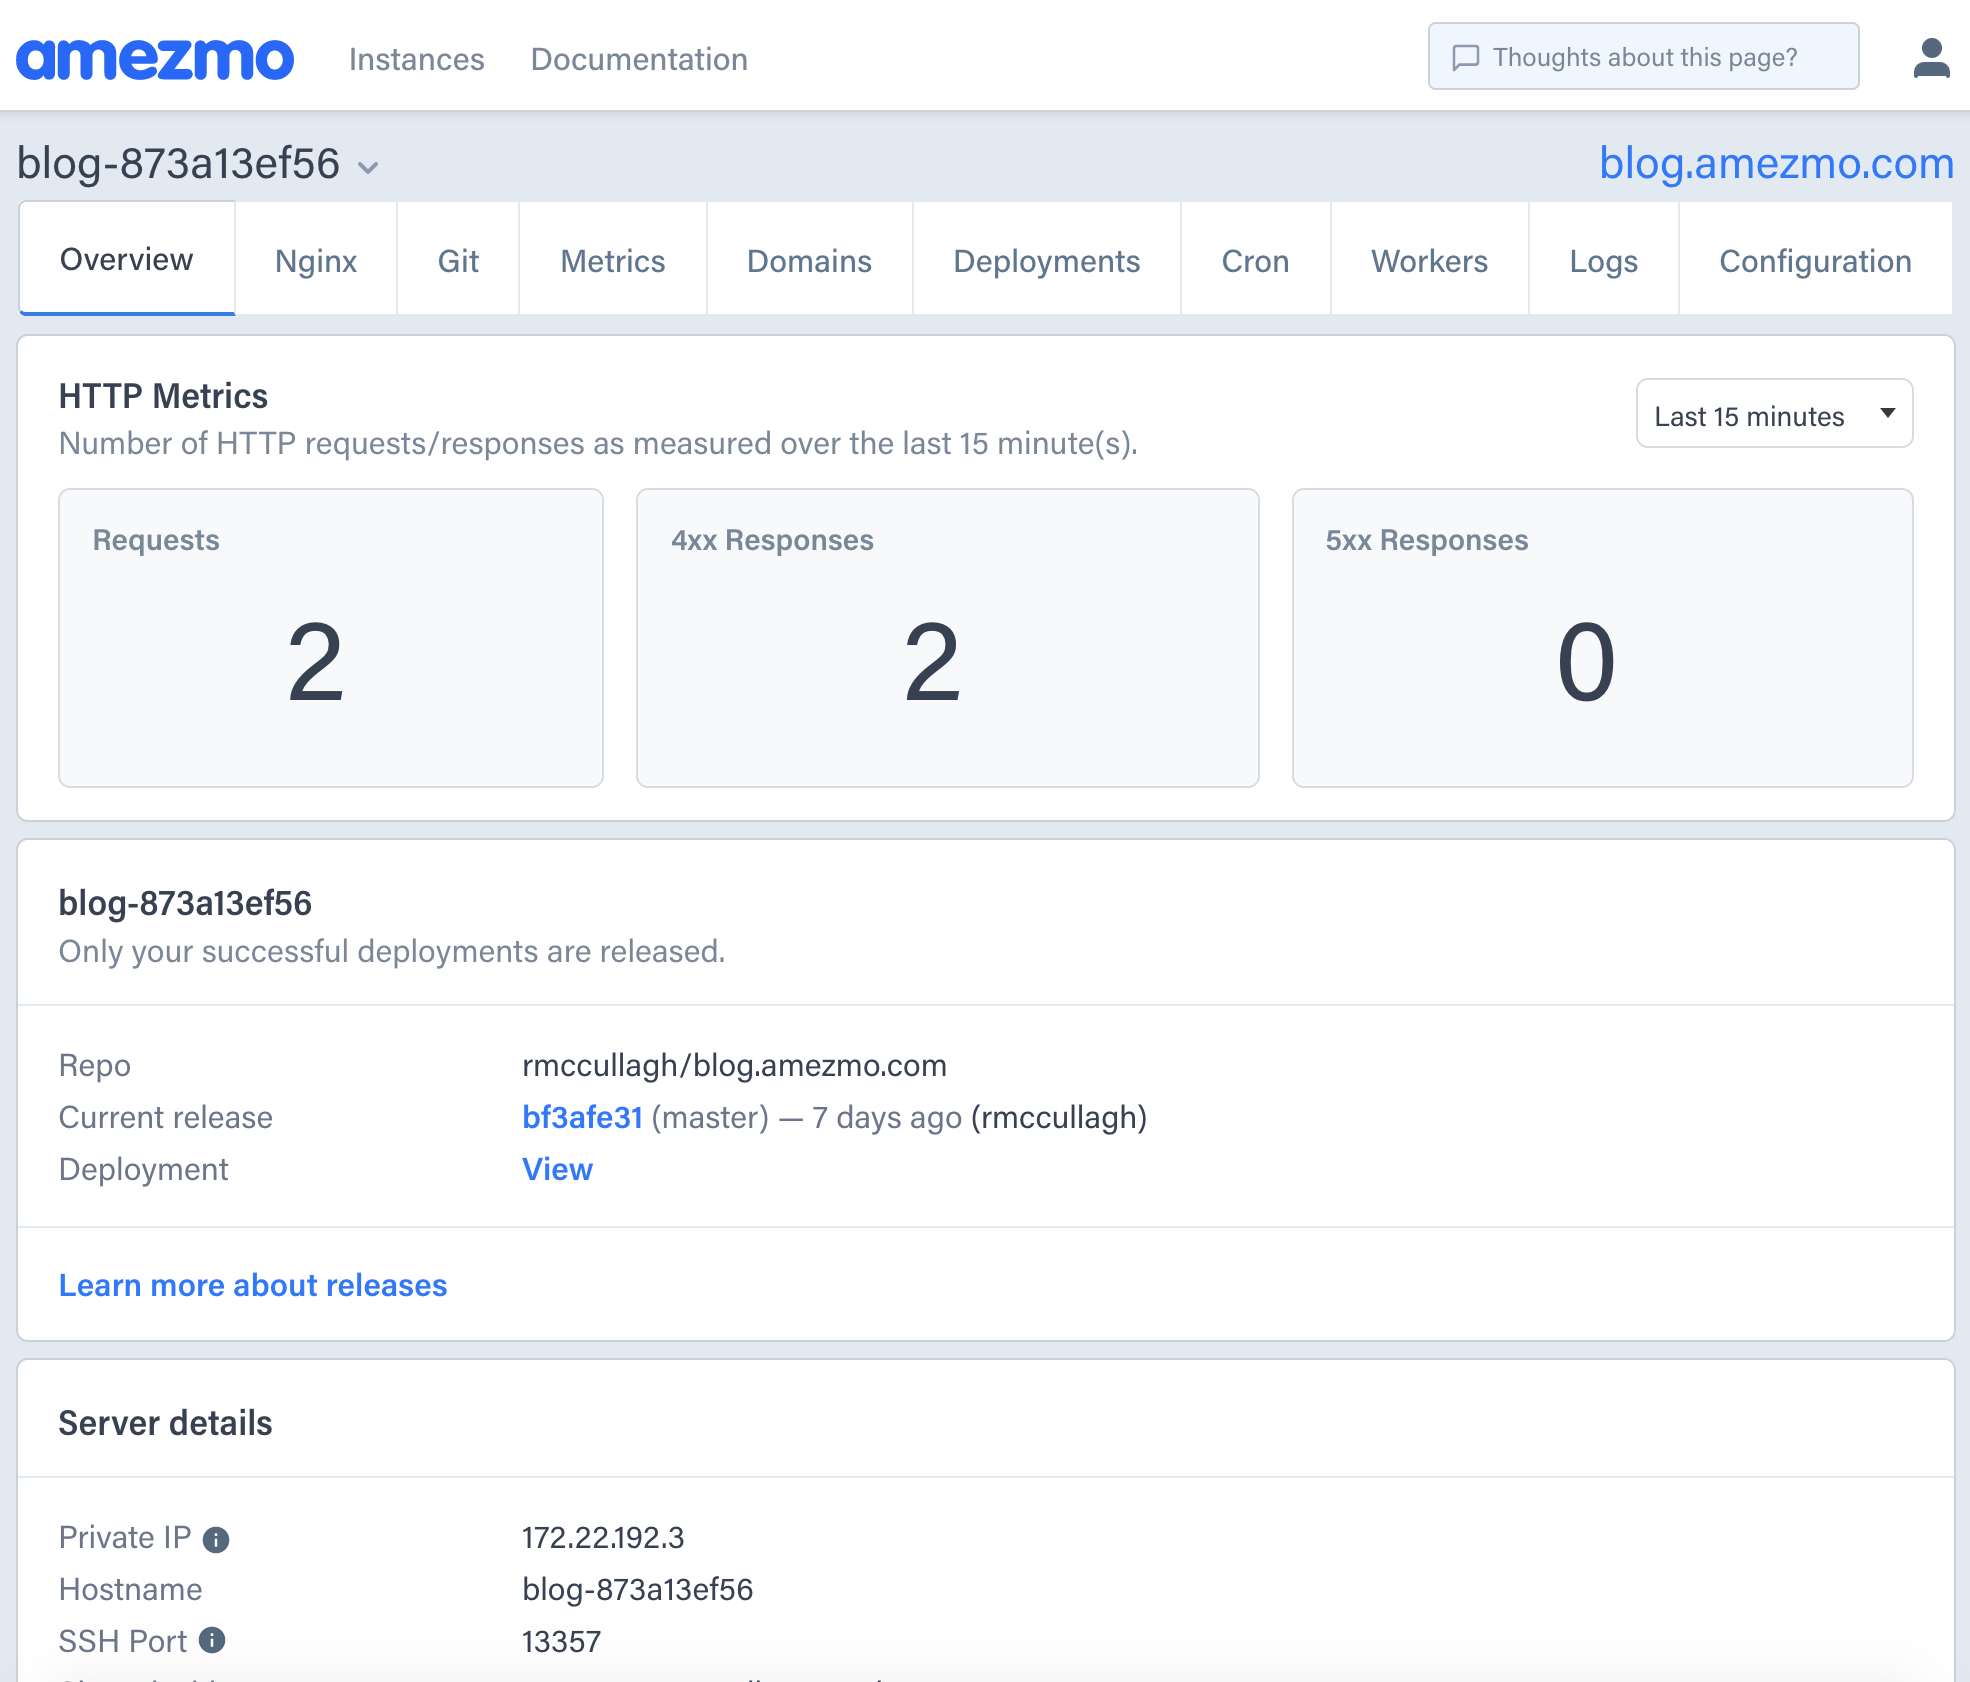
Task: Open the user account profile icon
Action: pos(1931,58)
